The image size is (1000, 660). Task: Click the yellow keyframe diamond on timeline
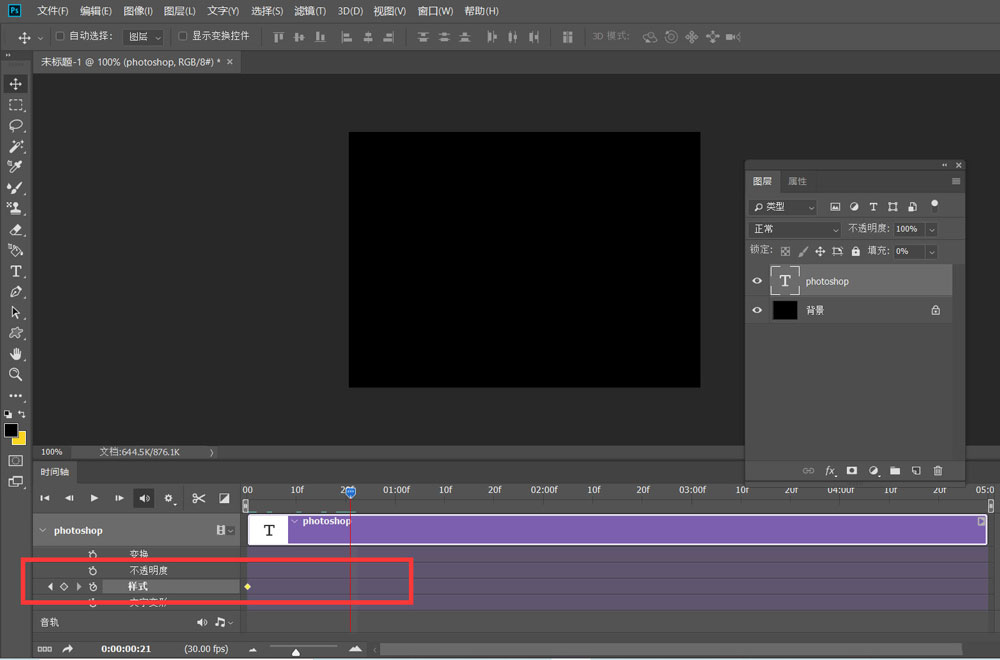(x=247, y=586)
